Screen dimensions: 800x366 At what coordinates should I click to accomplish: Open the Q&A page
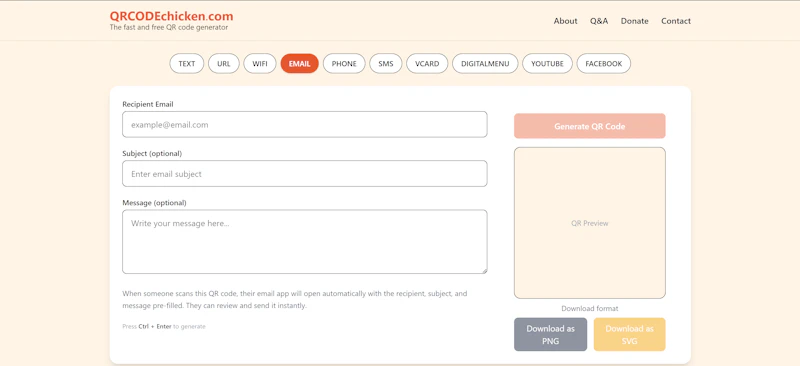pyautogui.click(x=599, y=21)
